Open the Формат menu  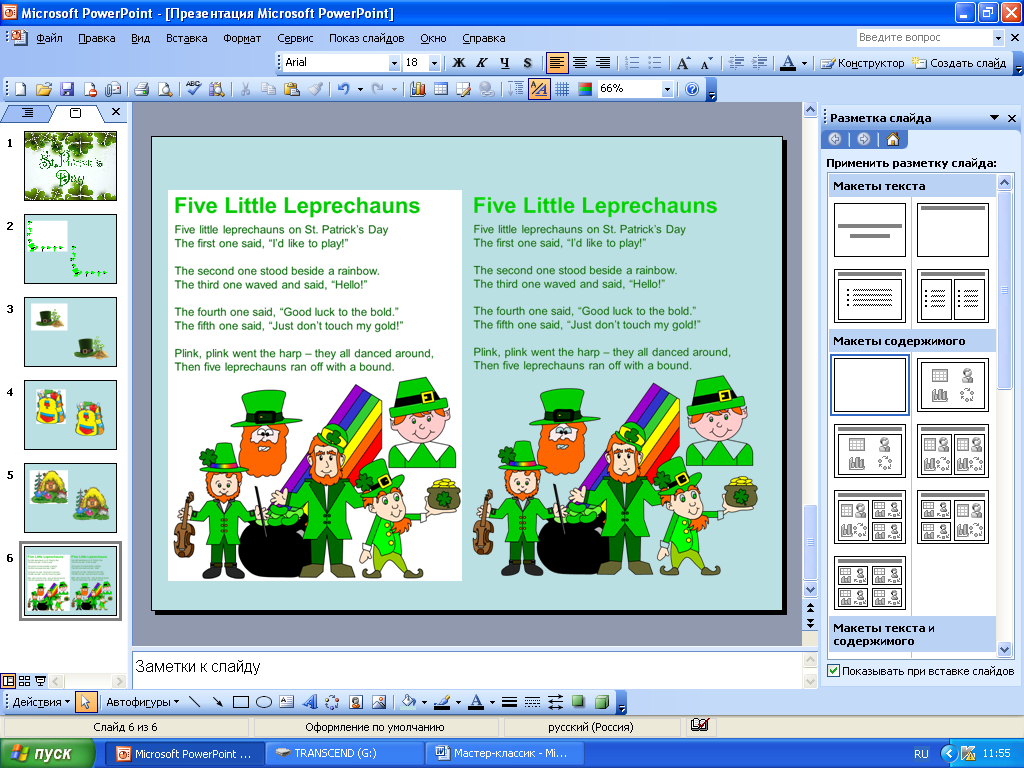(x=242, y=38)
